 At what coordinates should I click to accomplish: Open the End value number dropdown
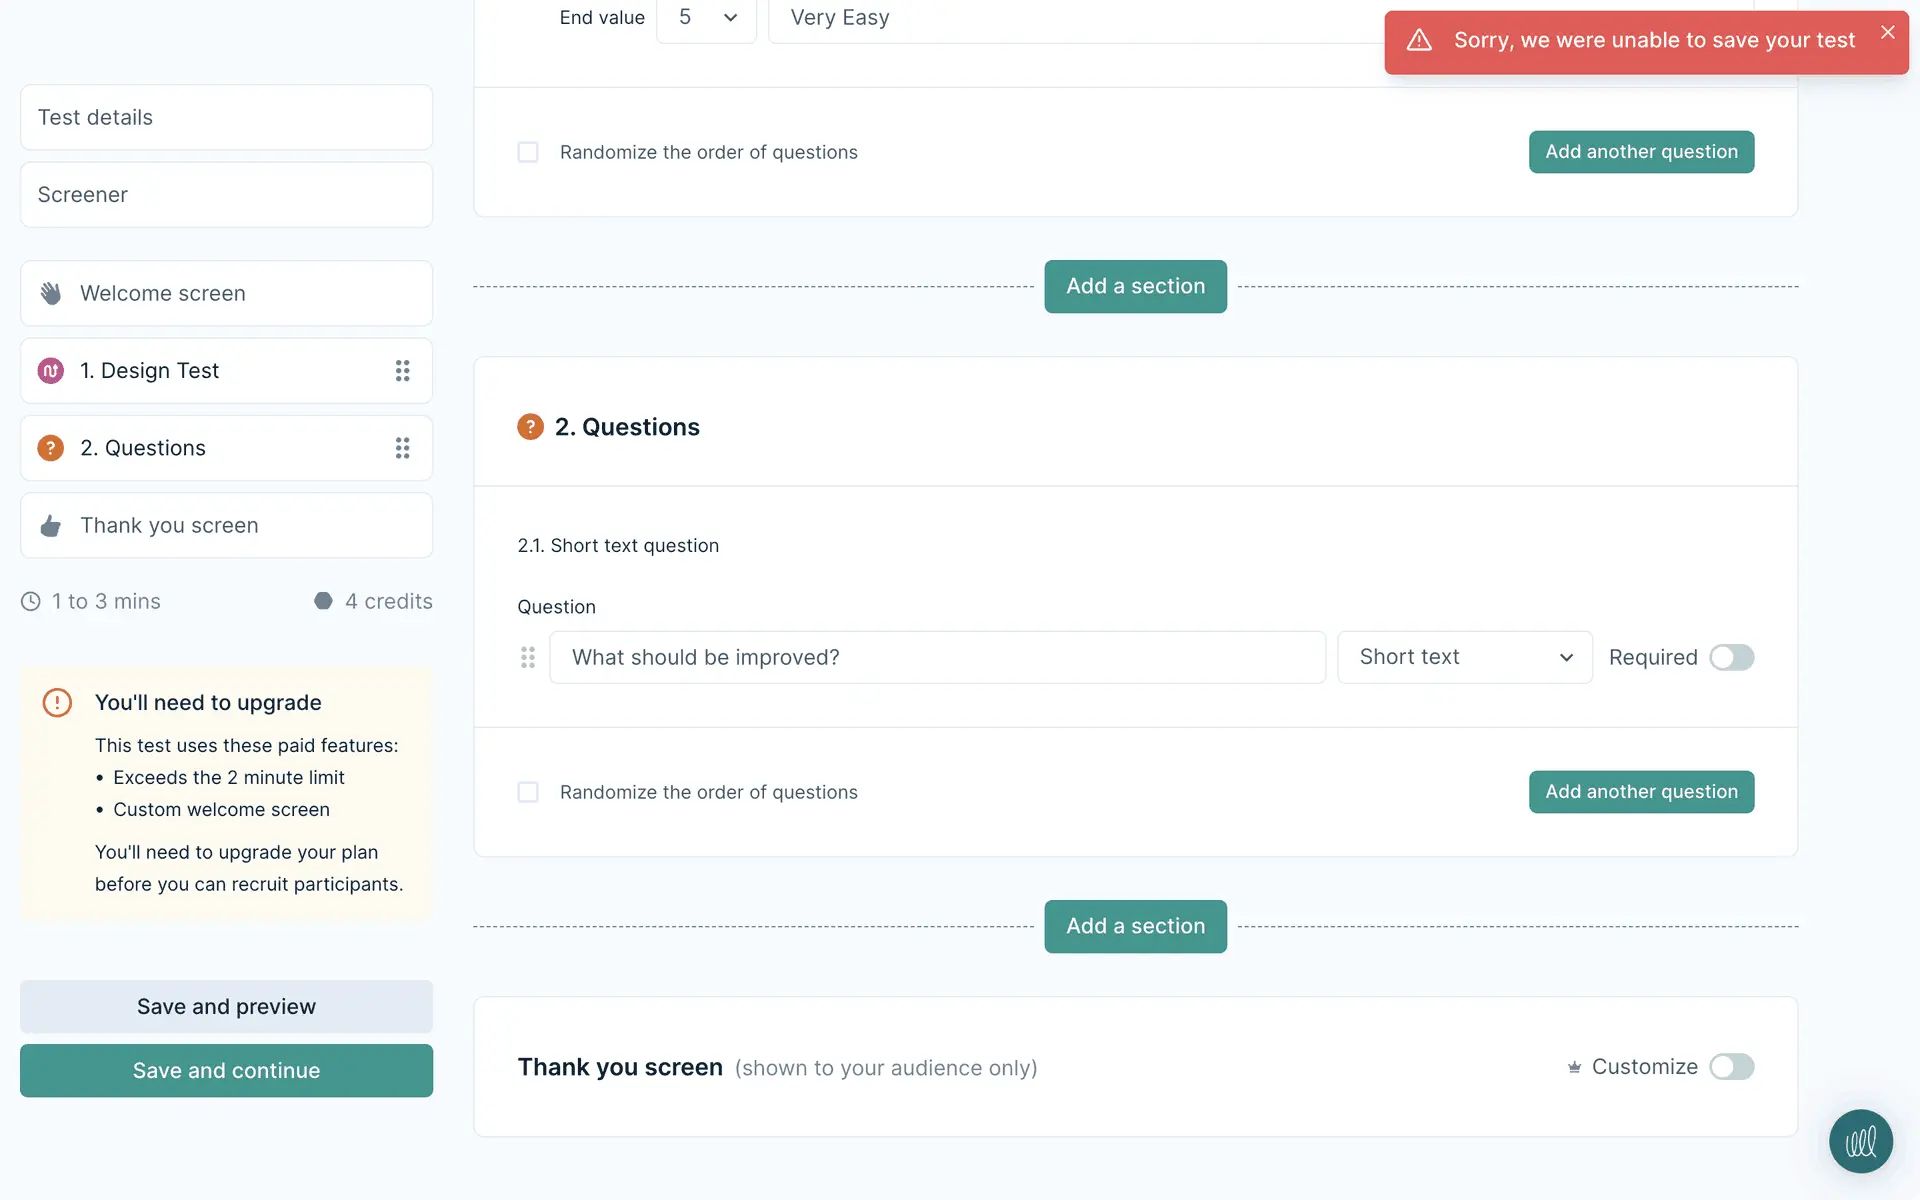pyautogui.click(x=706, y=18)
